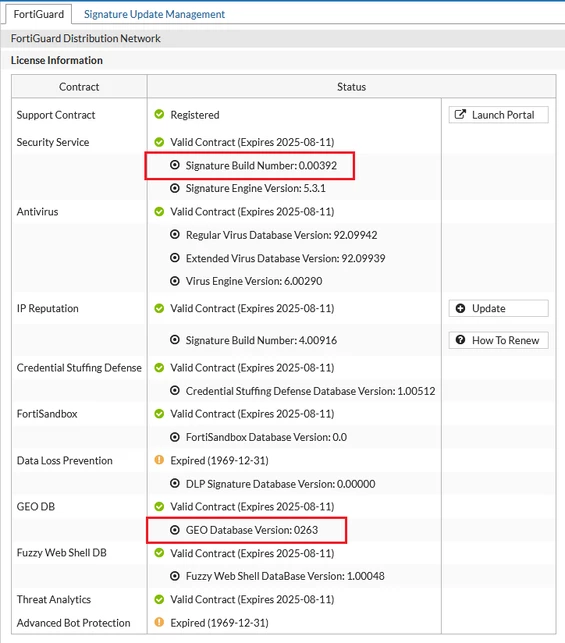Viewport: 565px width, 643px height.
Task: Click the plus icon on the Update button
Action: [460, 308]
